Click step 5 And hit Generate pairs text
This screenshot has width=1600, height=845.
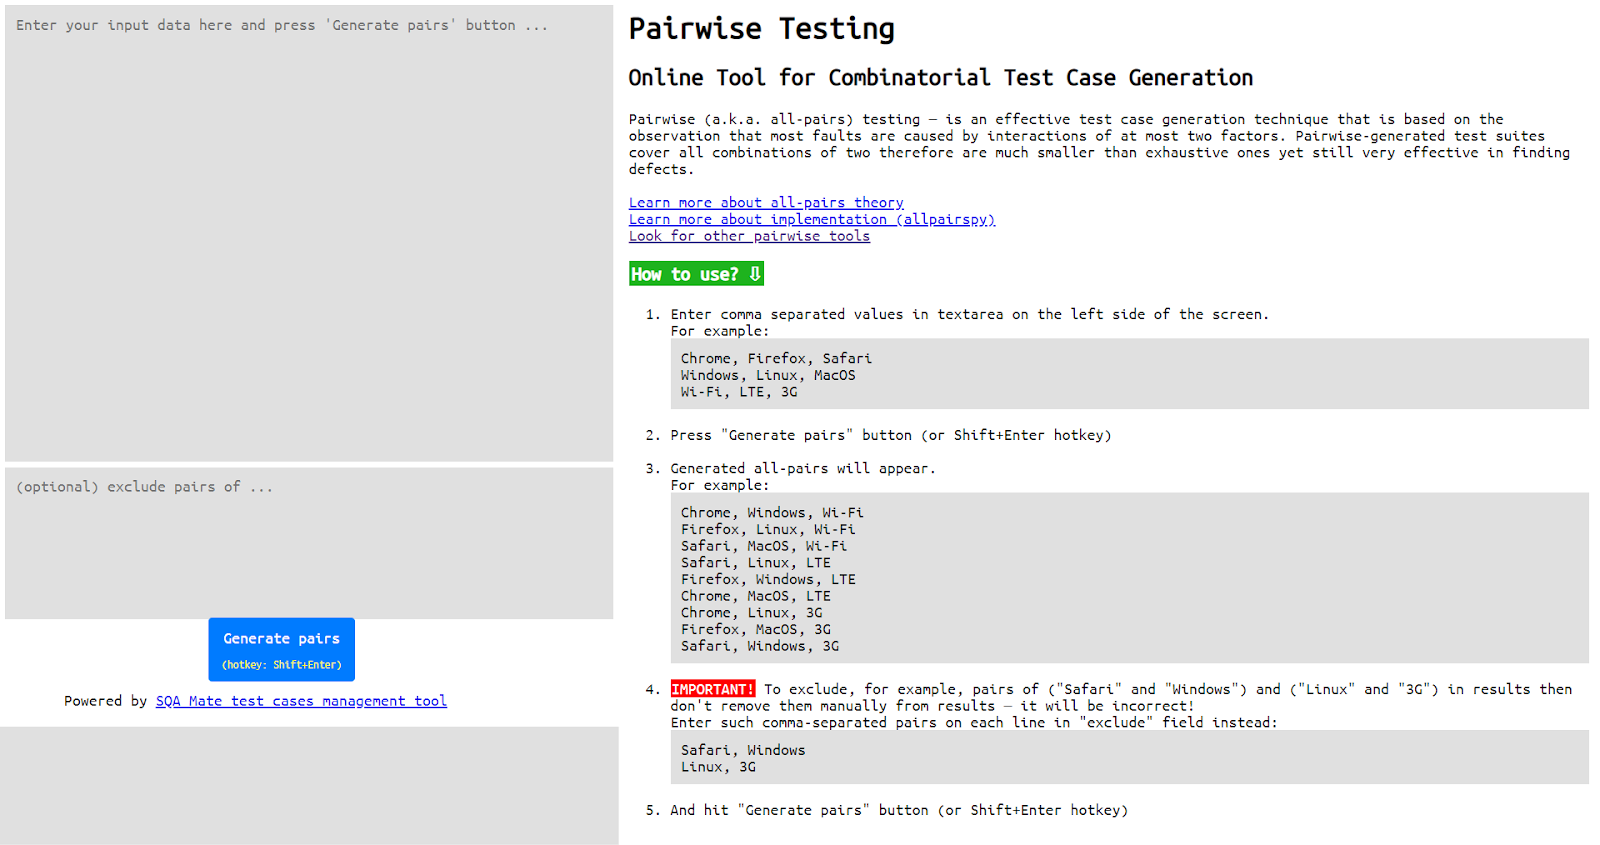(x=899, y=810)
